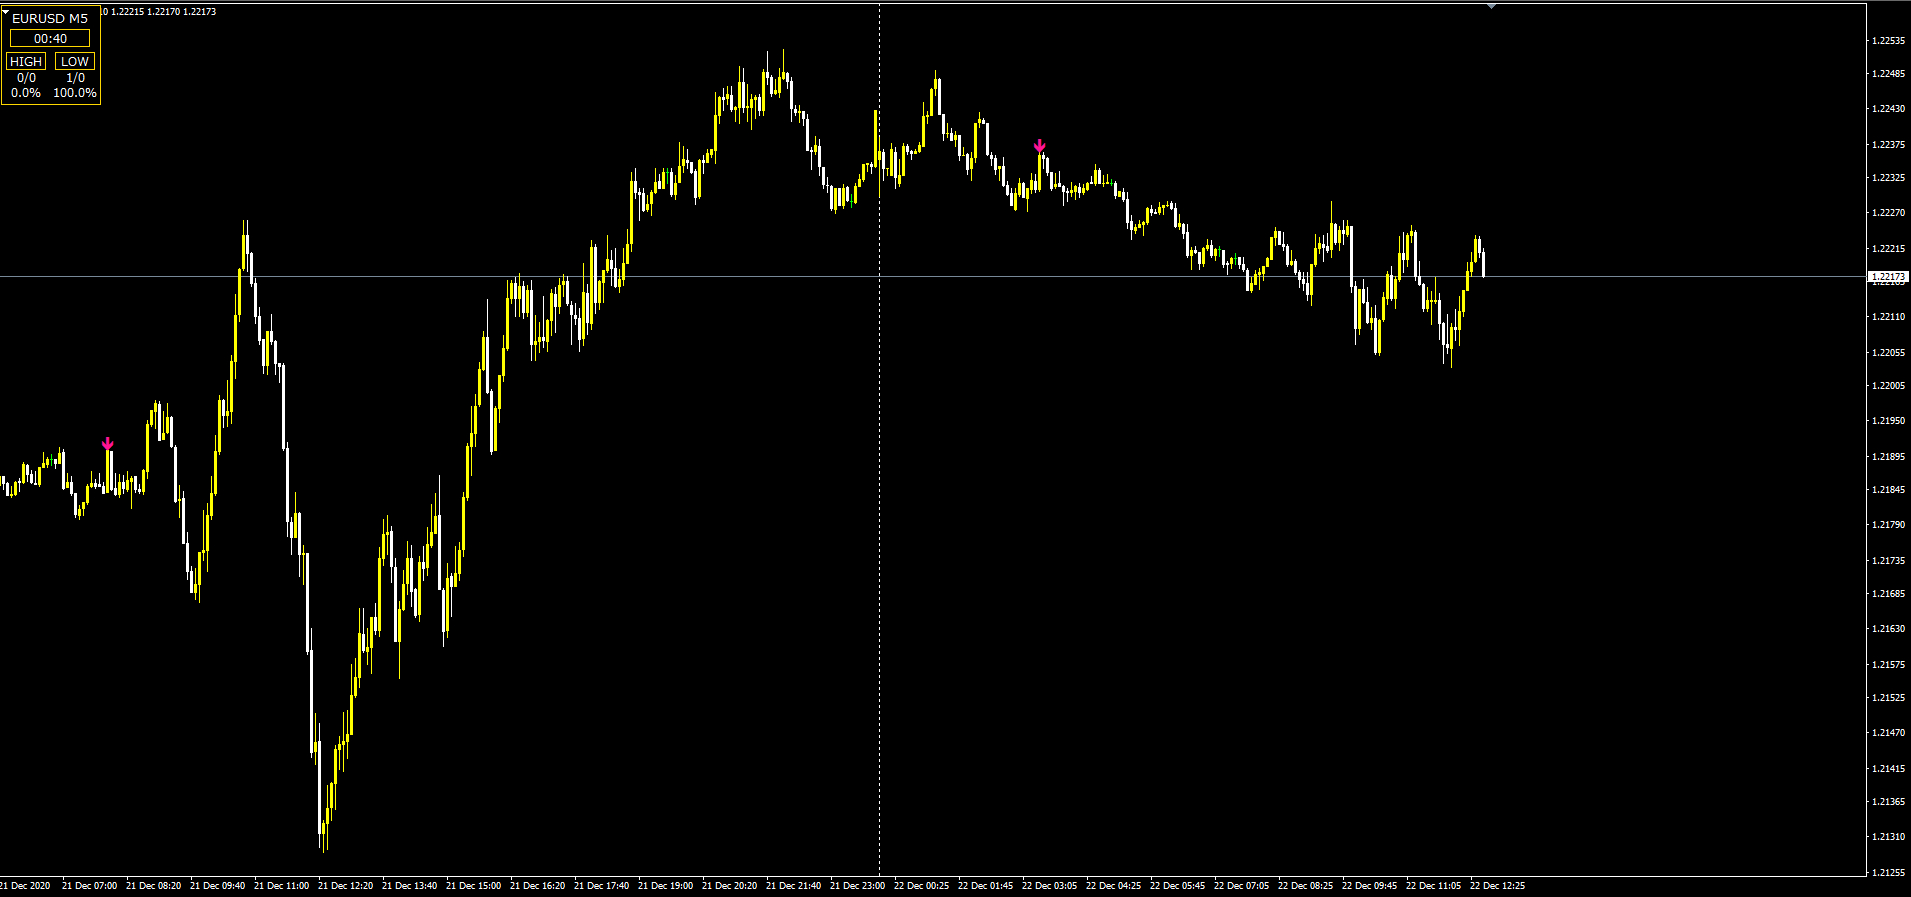Select the pink sell arrow near 21 Dec 07:00
This screenshot has width=1911, height=897.
click(x=108, y=443)
